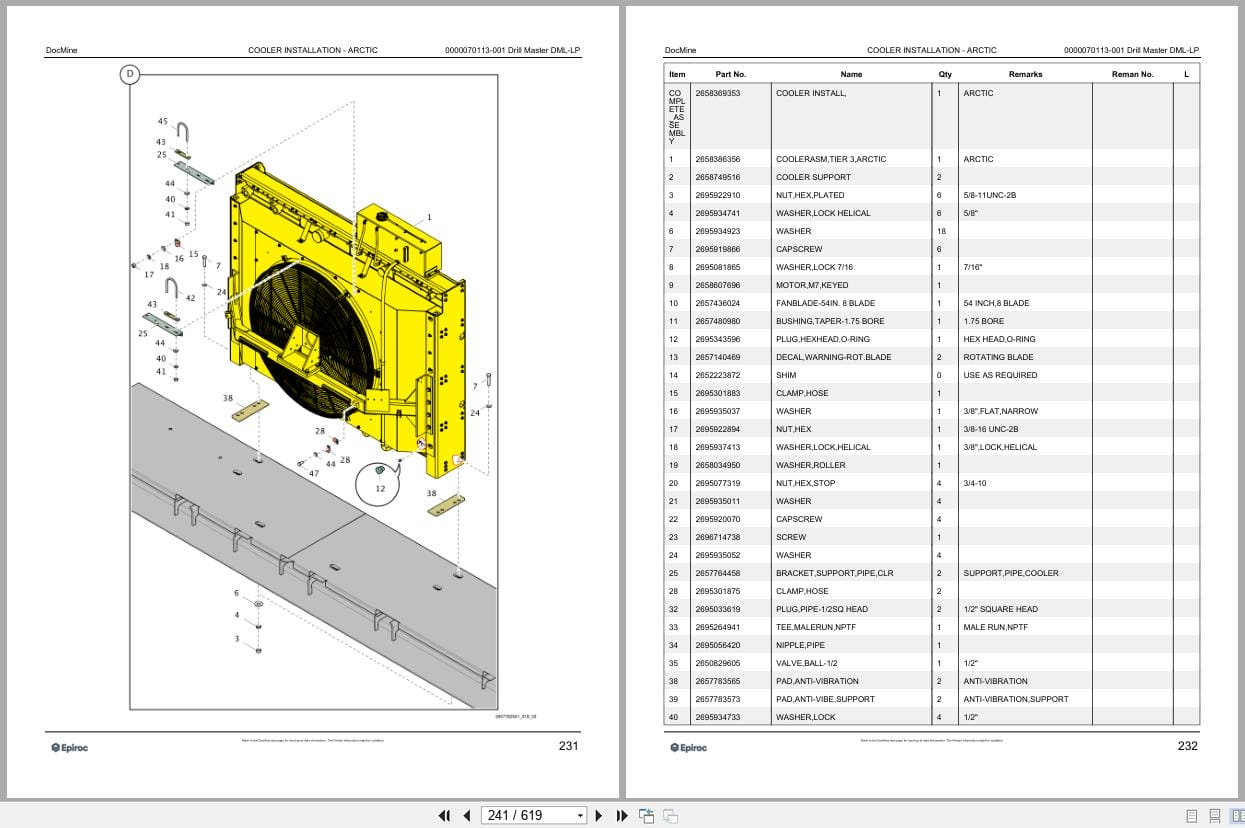Viewport: 1245px width, 828px height.
Task: Click the Remarks column header
Action: click(1025, 74)
